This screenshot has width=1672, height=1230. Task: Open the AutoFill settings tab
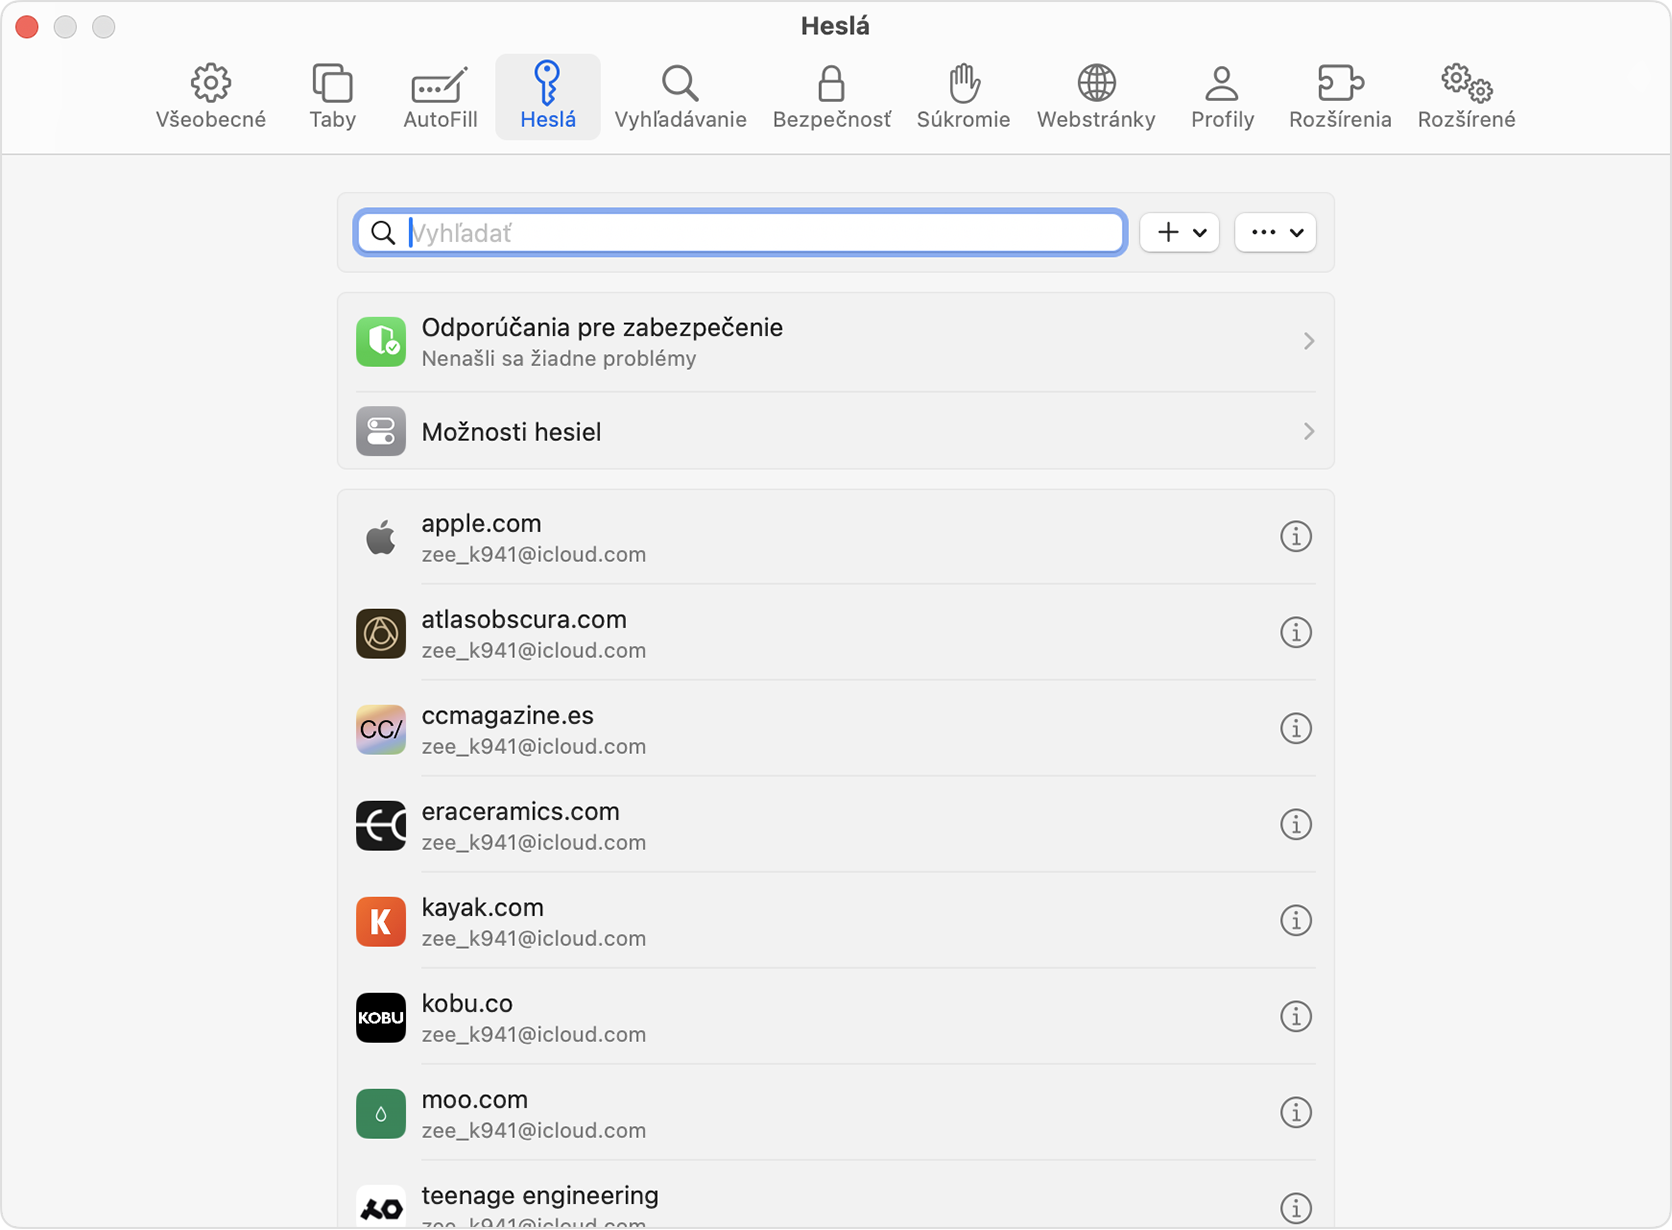(x=440, y=97)
